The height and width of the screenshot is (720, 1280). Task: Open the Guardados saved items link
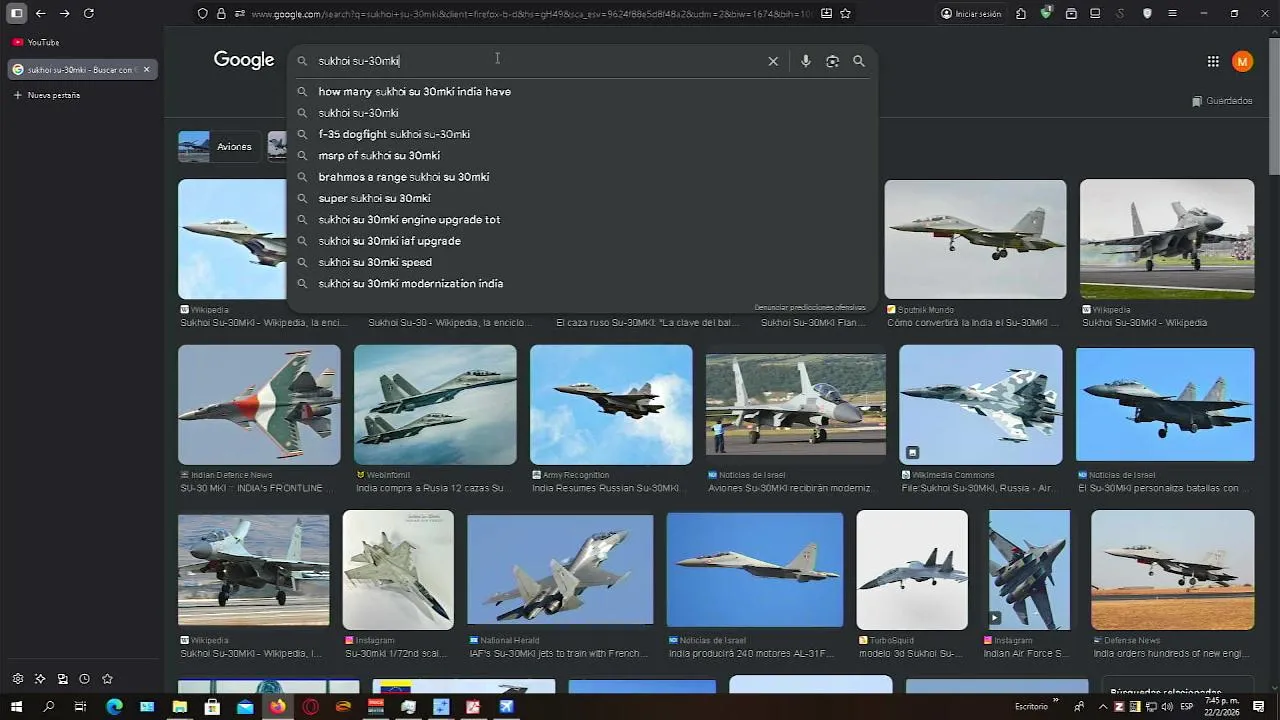(1222, 101)
